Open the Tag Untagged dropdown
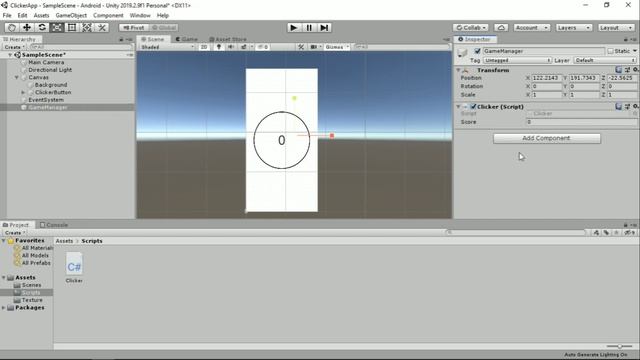 coord(517,60)
